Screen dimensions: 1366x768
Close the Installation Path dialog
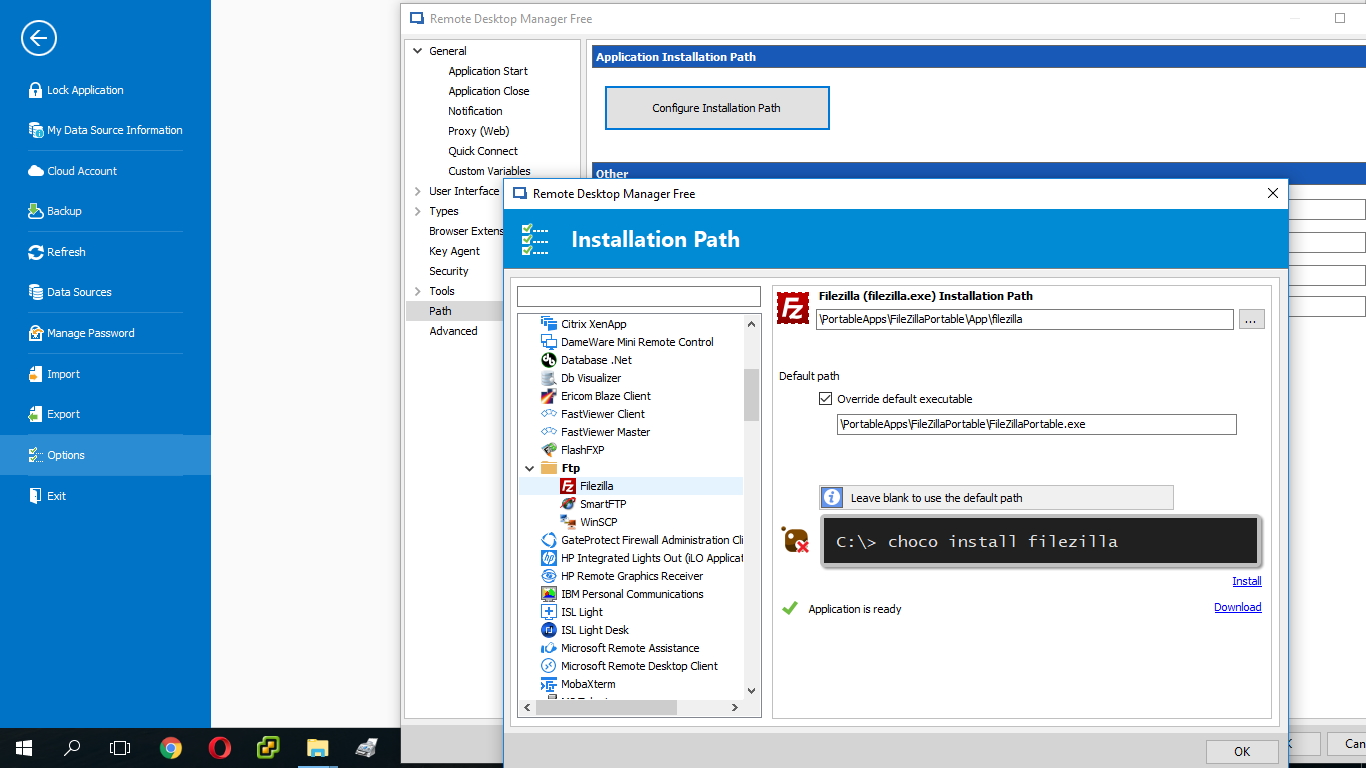pos(1272,193)
